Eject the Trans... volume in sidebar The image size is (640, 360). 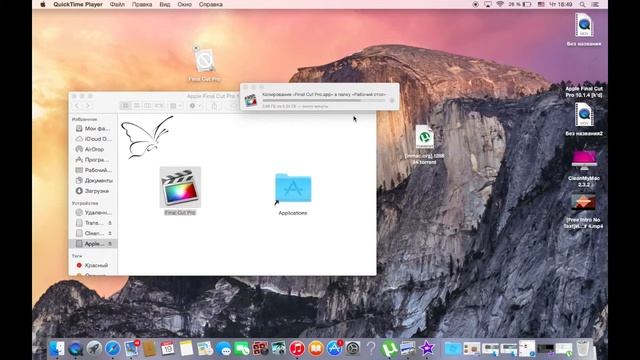pos(110,223)
